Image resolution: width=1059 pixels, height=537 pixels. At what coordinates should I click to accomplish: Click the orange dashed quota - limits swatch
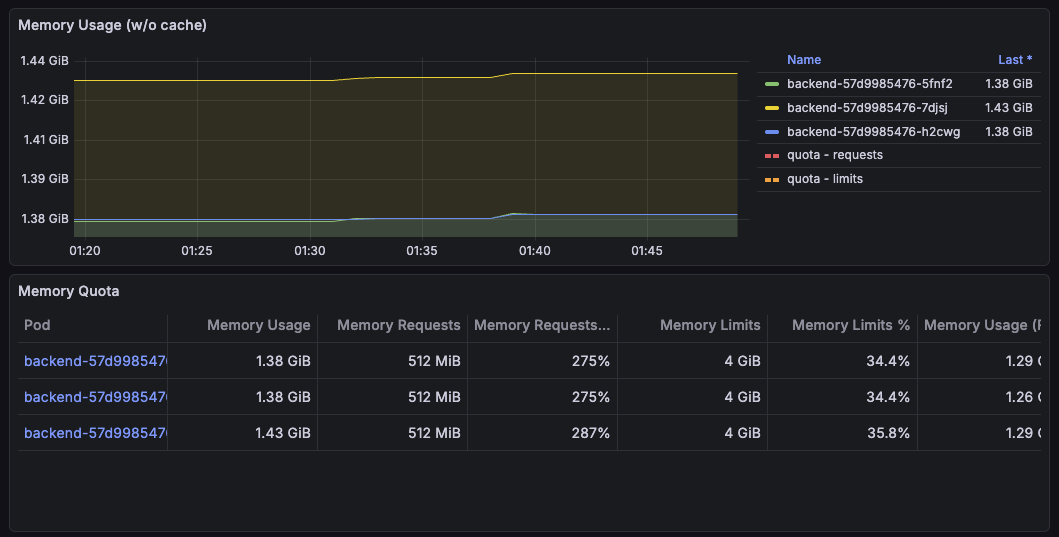[771, 180]
